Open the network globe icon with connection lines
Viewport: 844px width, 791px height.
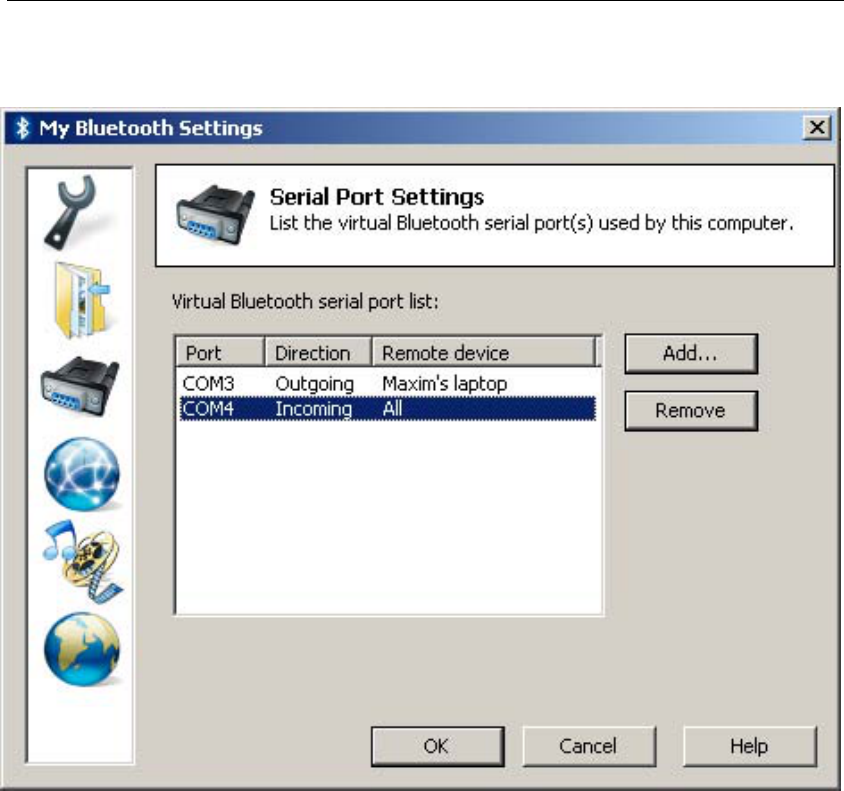click(x=82, y=474)
